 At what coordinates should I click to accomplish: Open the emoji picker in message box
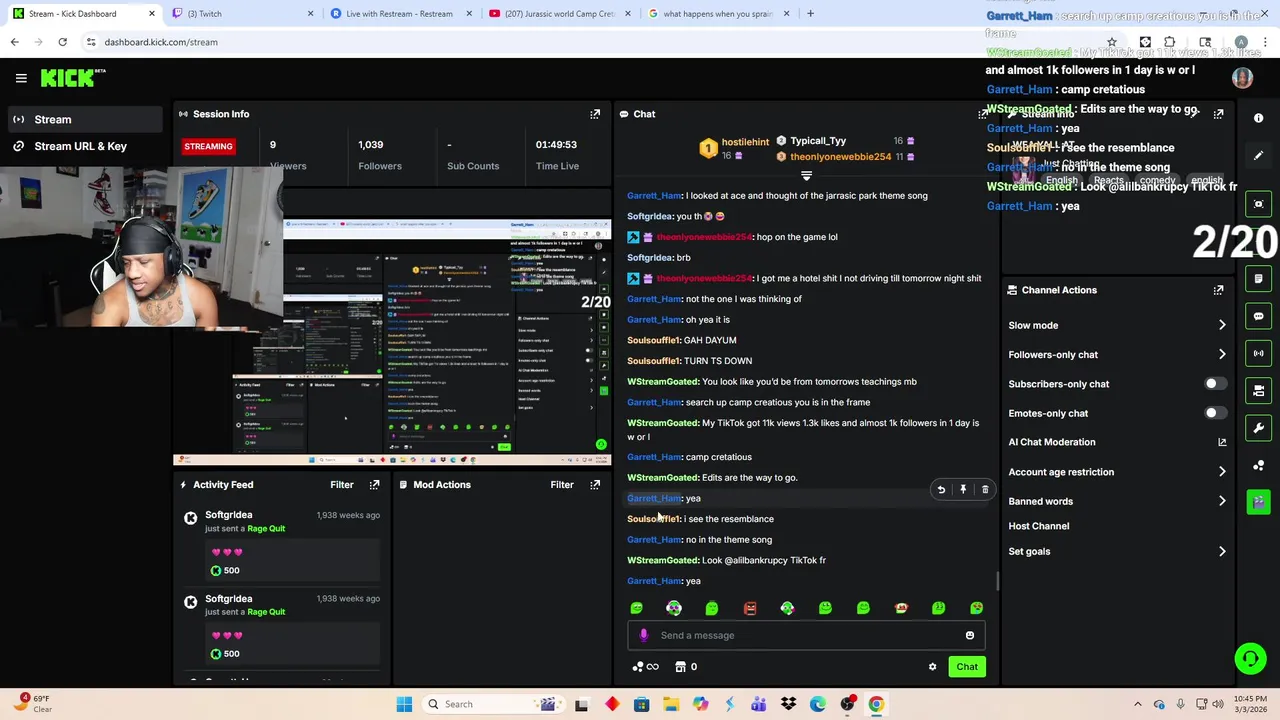point(970,635)
